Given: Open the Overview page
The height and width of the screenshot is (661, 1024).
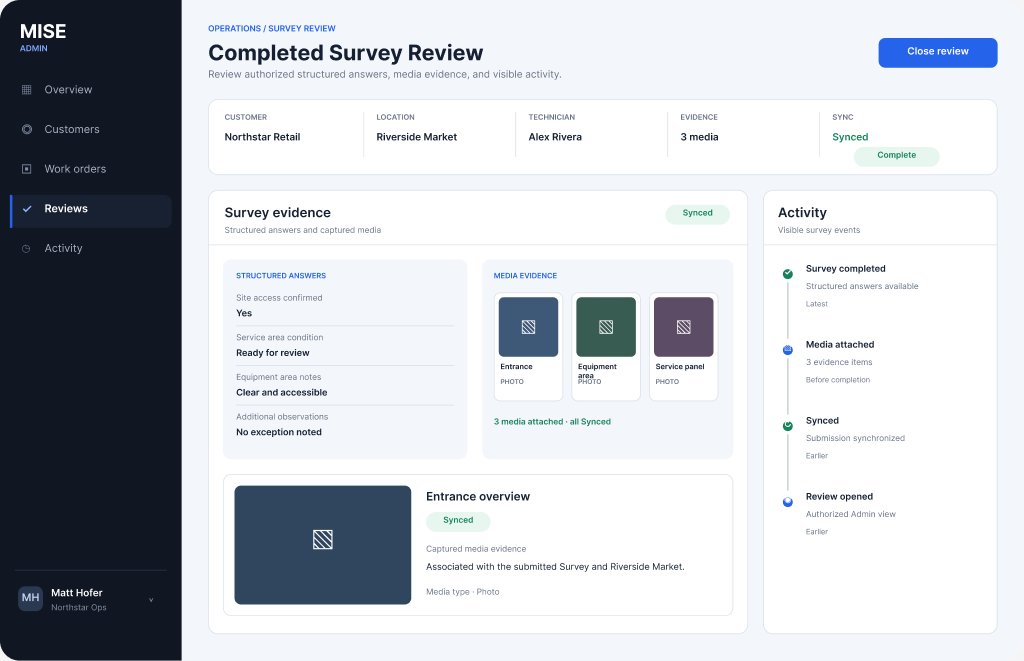Looking at the screenshot, I should click(x=91, y=89).
